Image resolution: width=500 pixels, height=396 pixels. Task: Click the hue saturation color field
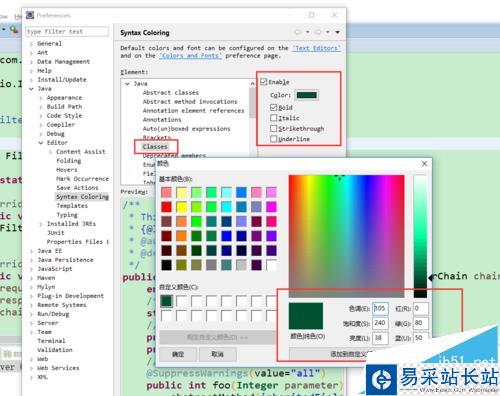pyautogui.click(x=346, y=236)
